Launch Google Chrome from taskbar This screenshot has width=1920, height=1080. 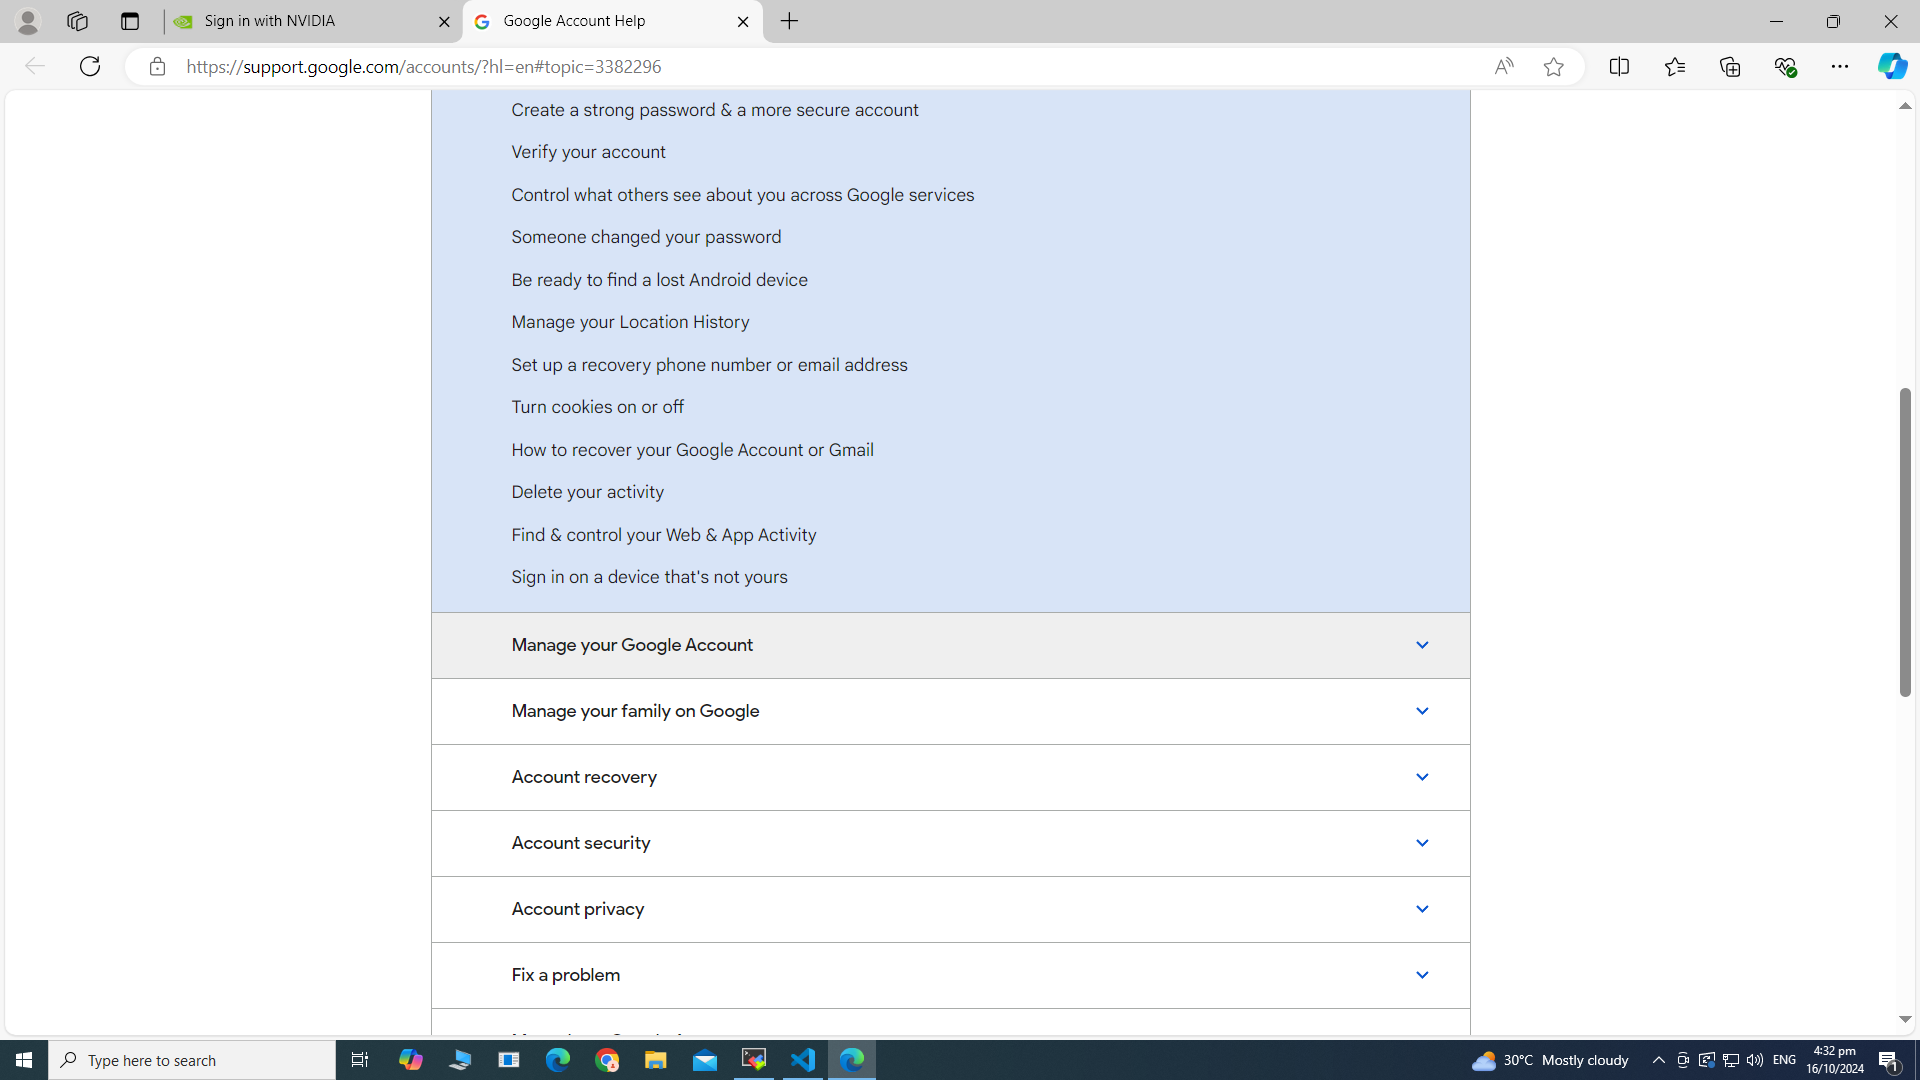click(x=607, y=1060)
